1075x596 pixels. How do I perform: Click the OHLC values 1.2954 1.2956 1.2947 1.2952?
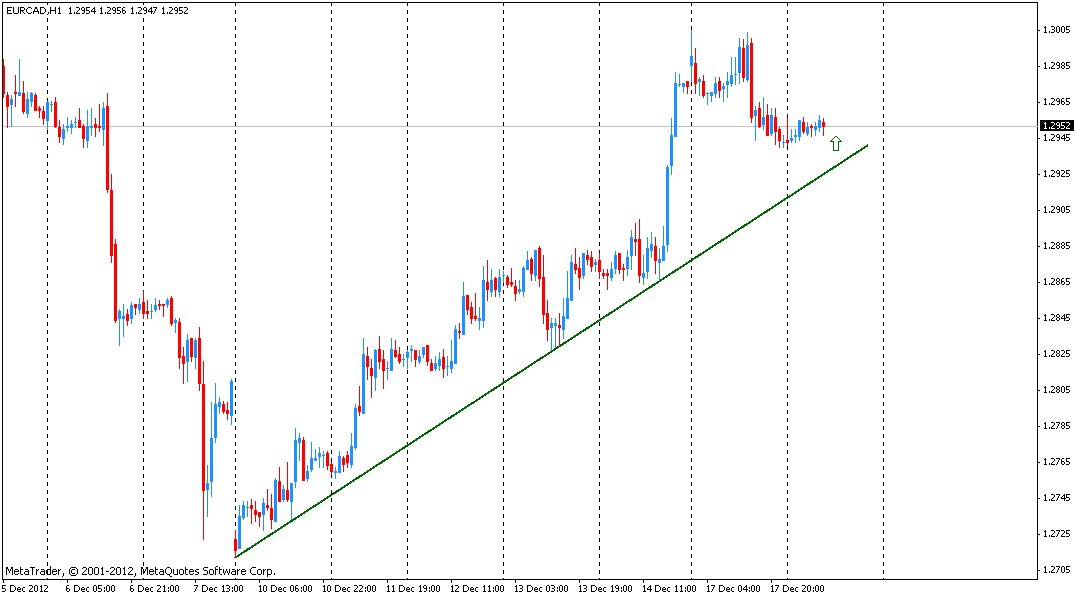[128, 10]
